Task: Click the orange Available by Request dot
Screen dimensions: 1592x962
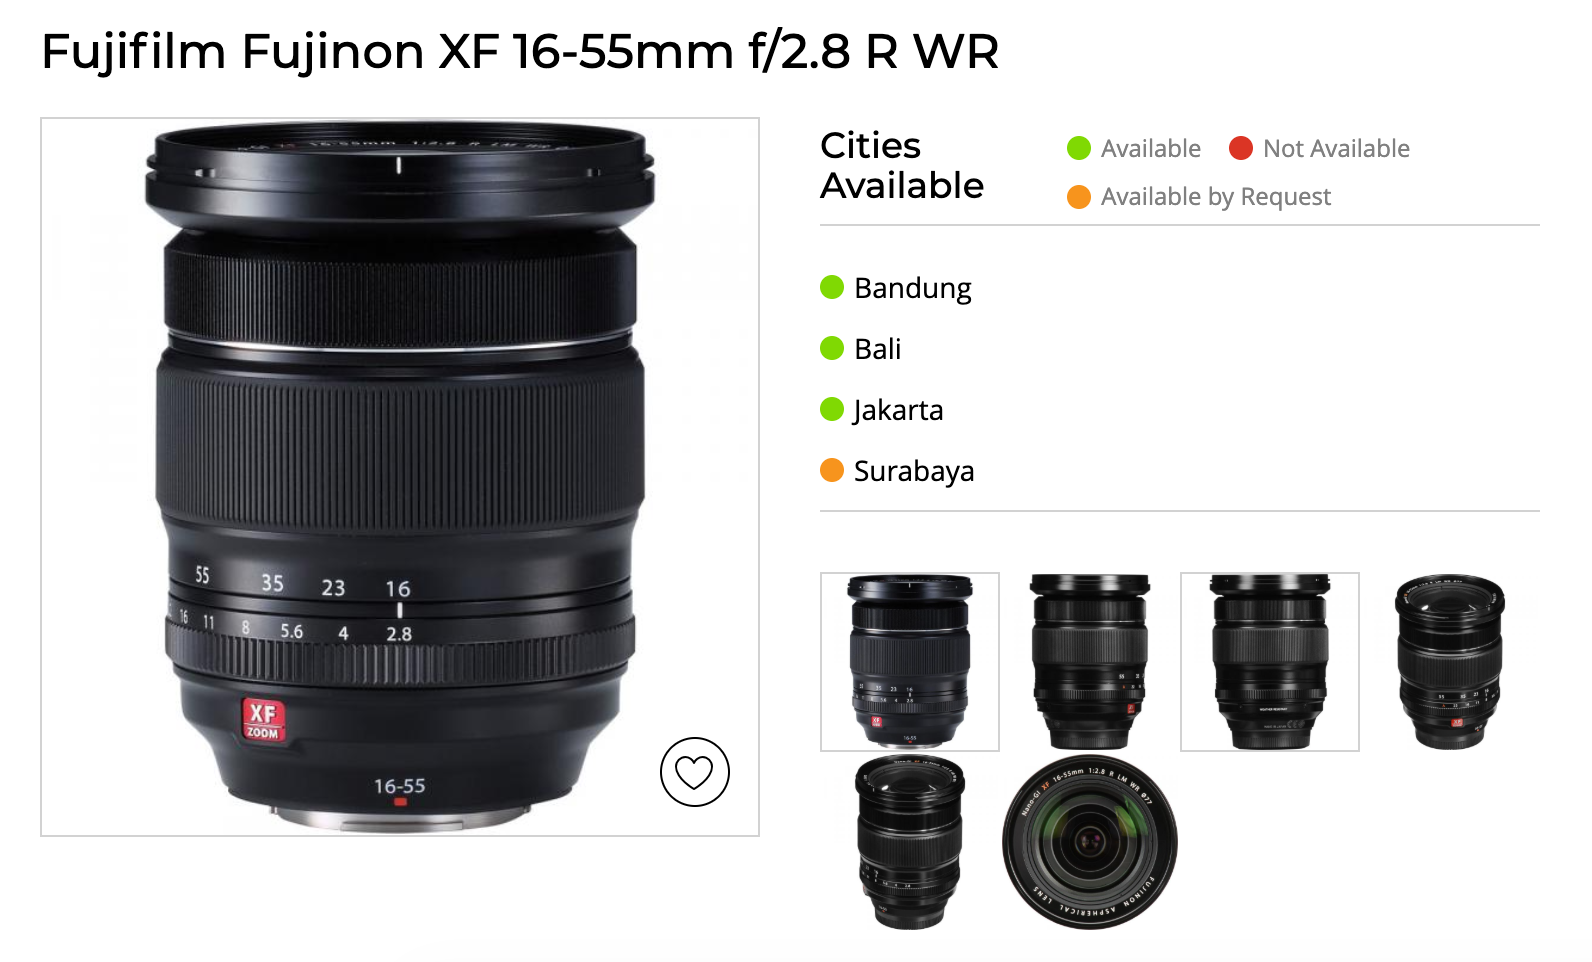Action: (x=1079, y=197)
